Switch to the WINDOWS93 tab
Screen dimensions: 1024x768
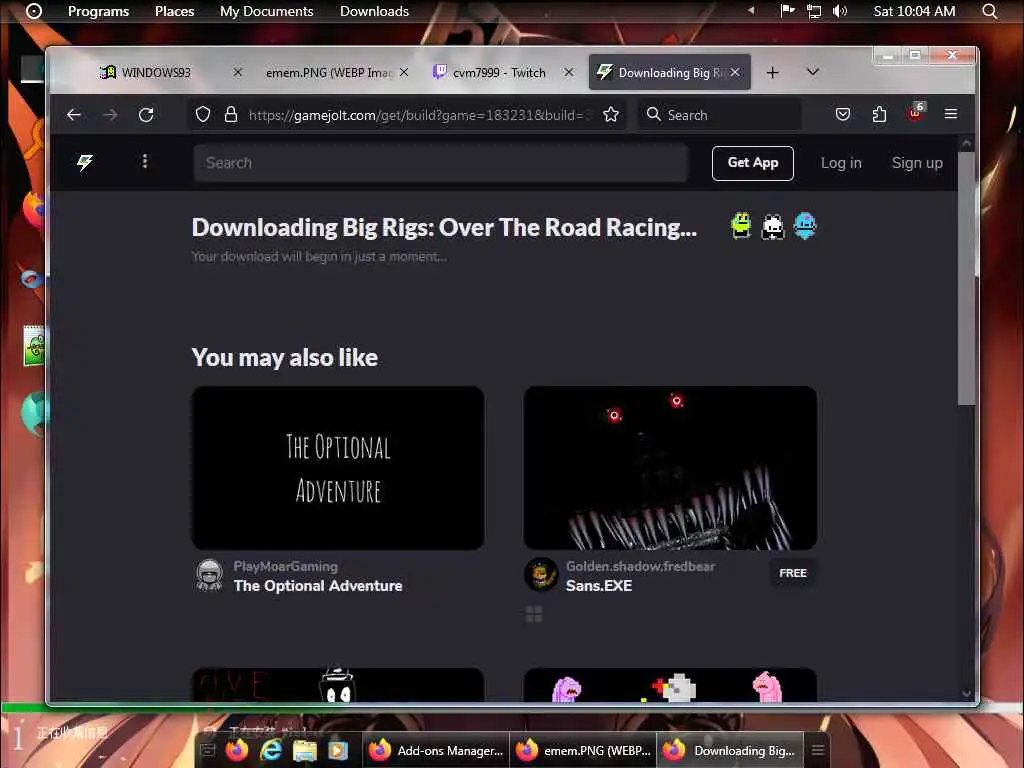coord(170,72)
